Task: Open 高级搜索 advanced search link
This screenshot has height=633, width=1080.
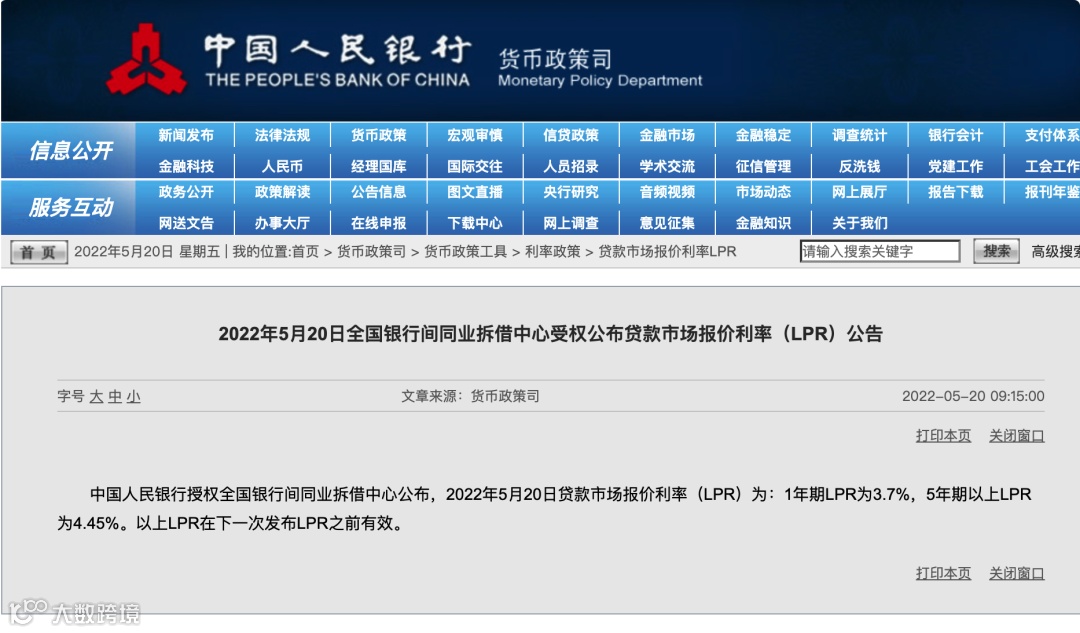Action: point(1055,251)
